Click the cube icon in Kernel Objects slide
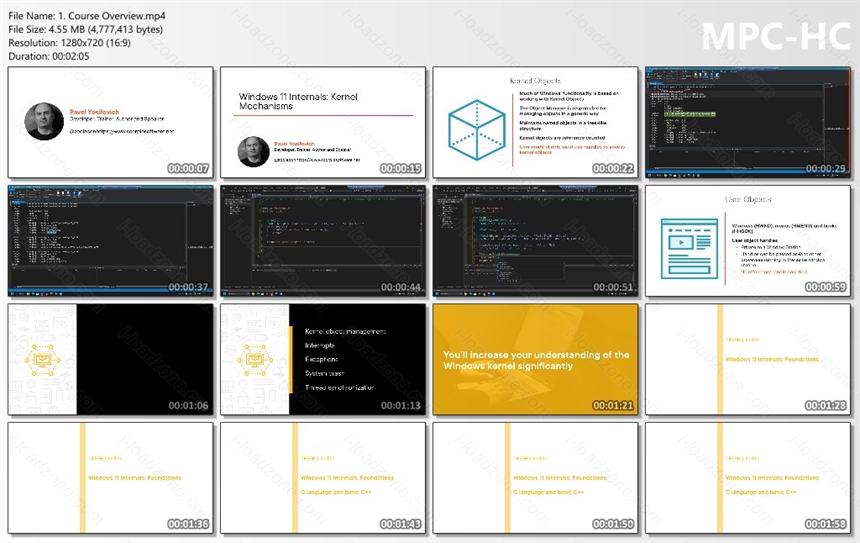860x543 pixels. [477, 129]
